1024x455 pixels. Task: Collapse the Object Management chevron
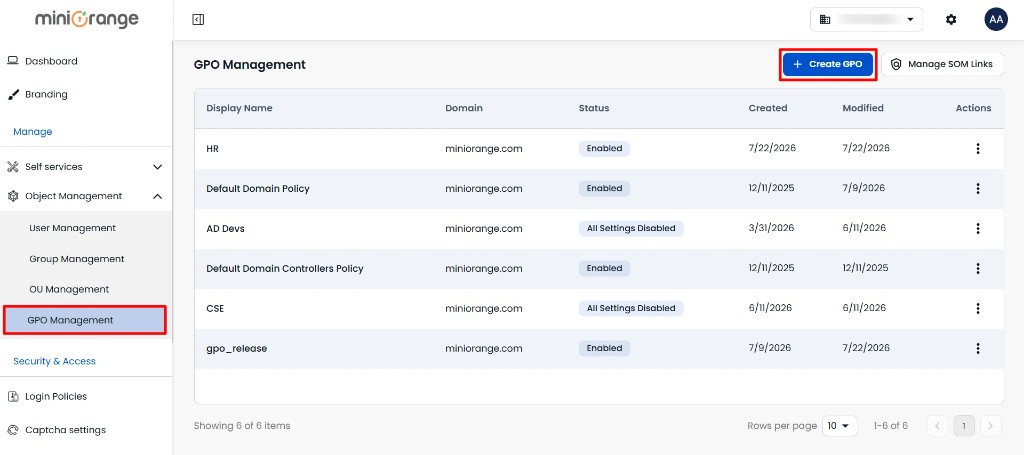click(x=157, y=196)
